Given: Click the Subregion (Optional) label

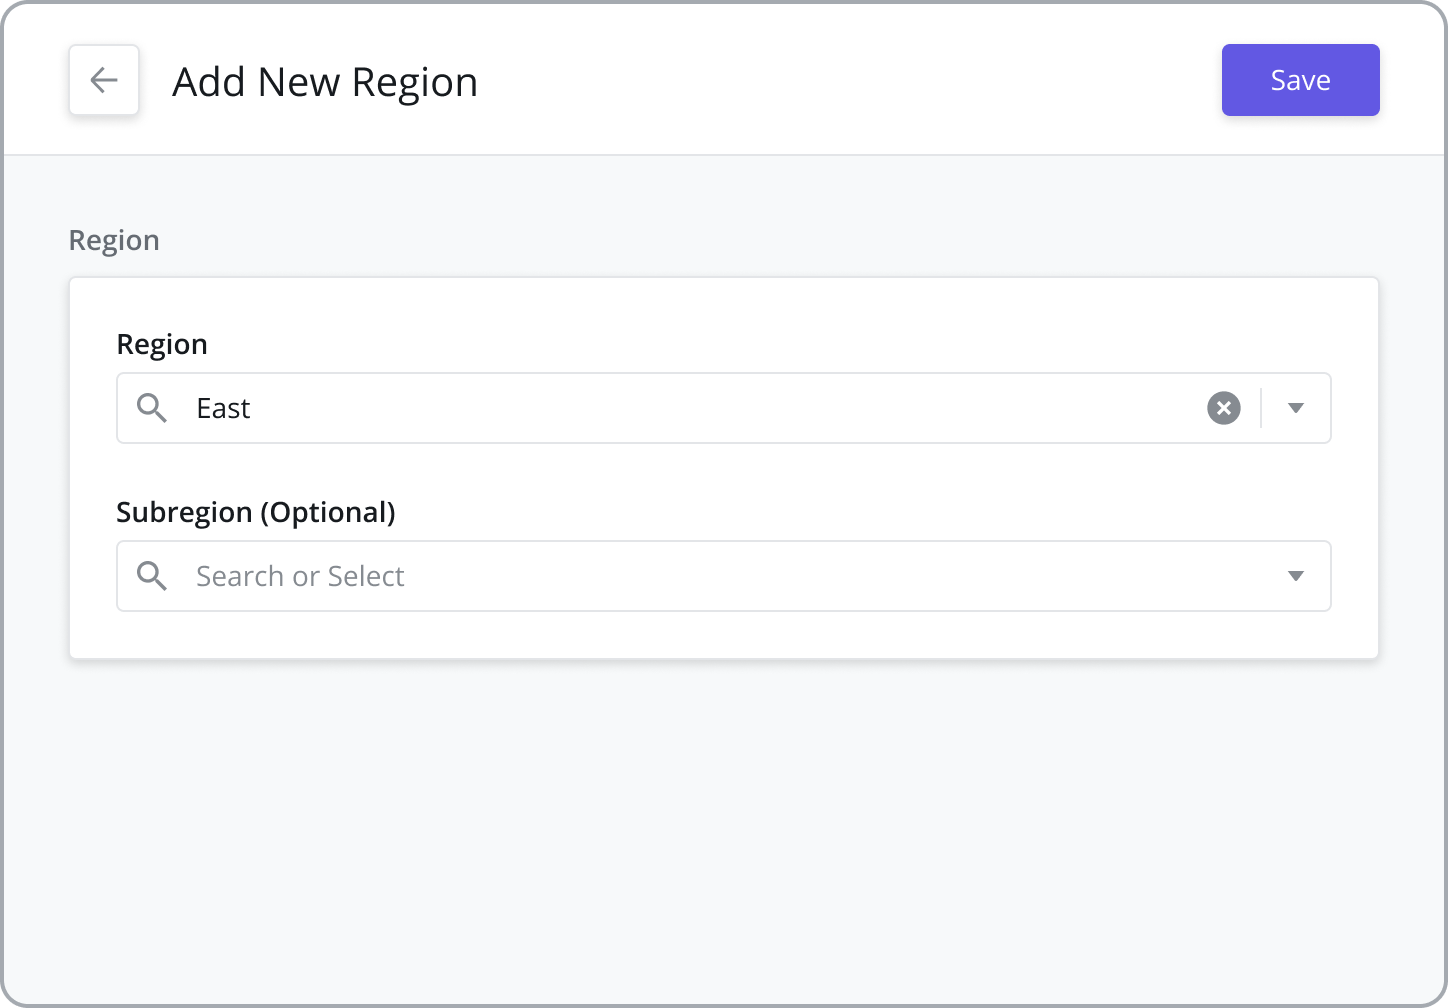Looking at the screenshot, I should click(256, 512).
